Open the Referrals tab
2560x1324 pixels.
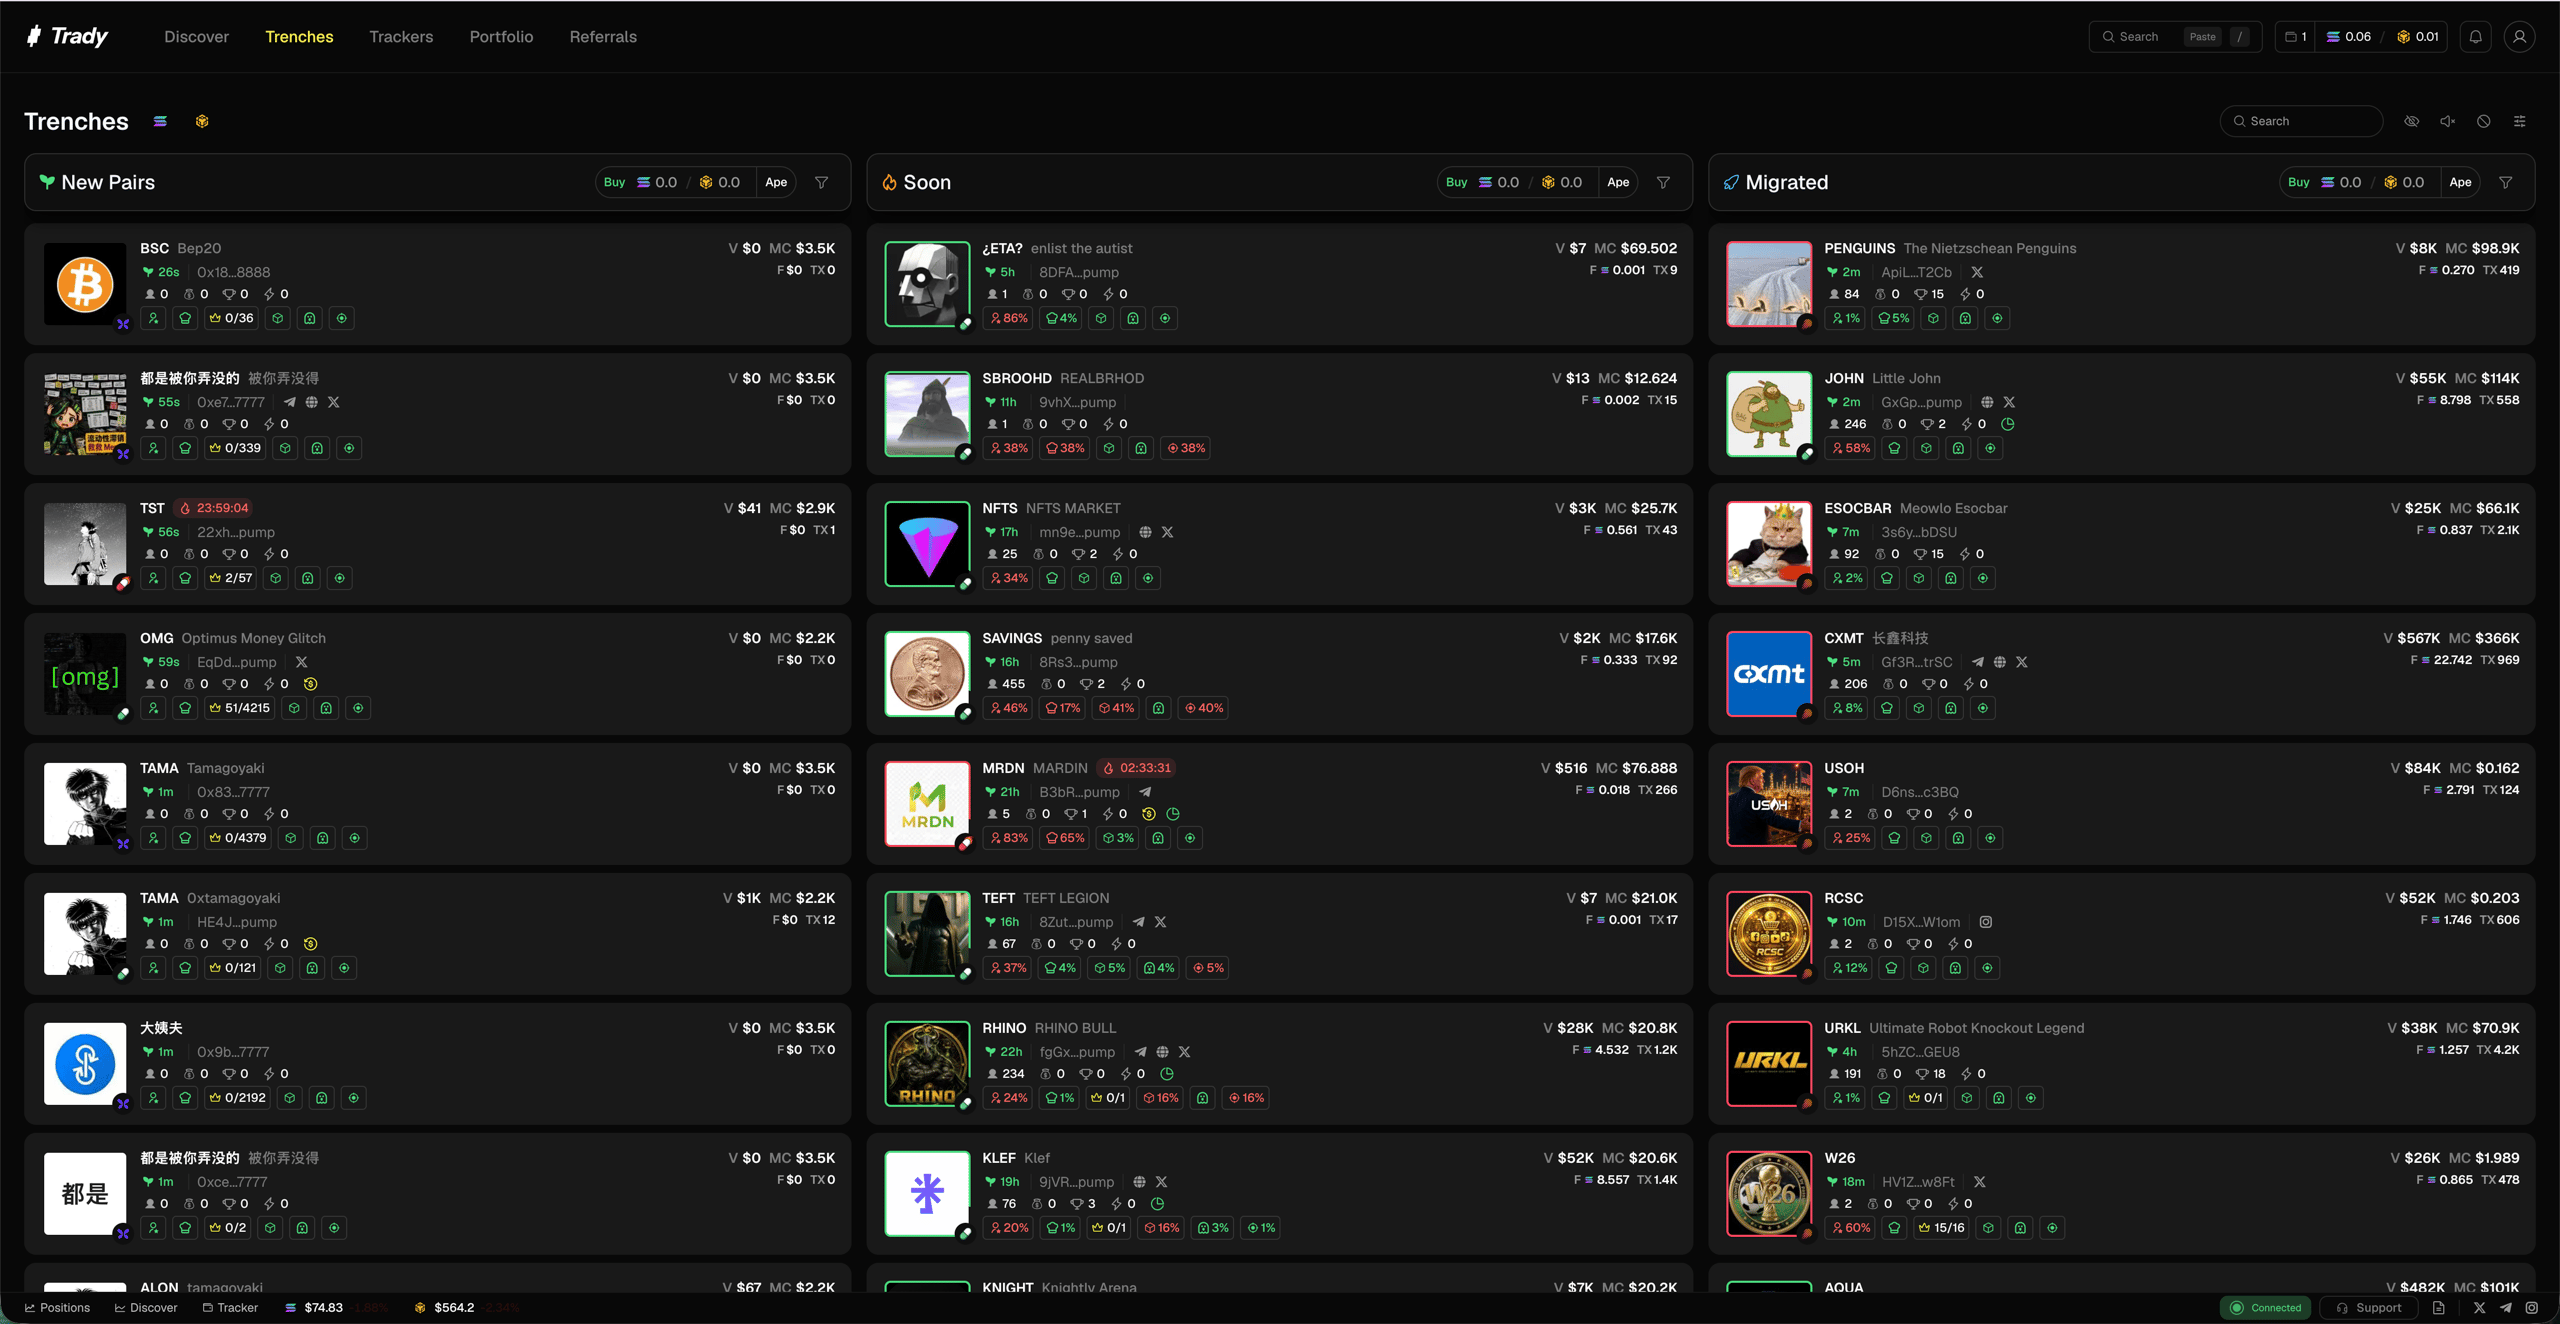(603, 37)
